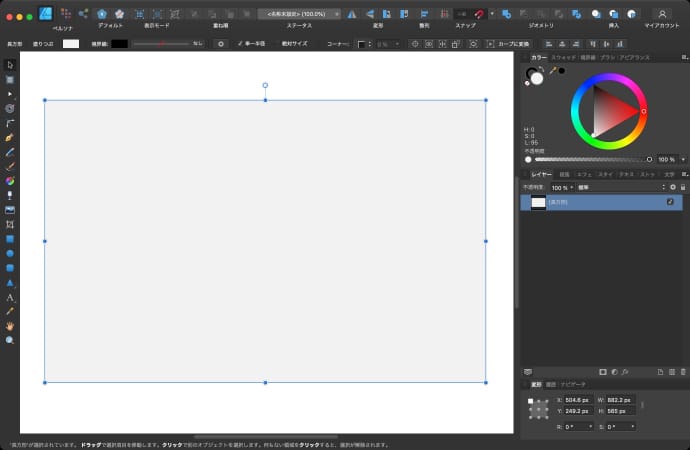Switch to the 履歴 (History) tab
690x450 pixels.
pos(550,384)
